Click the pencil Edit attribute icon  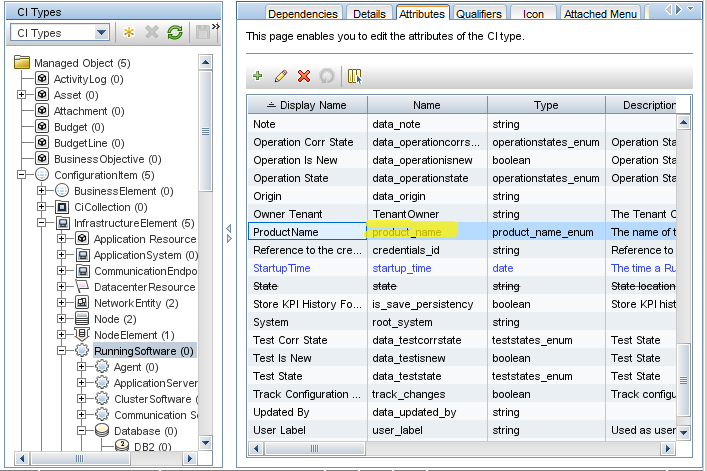[281, 76]
